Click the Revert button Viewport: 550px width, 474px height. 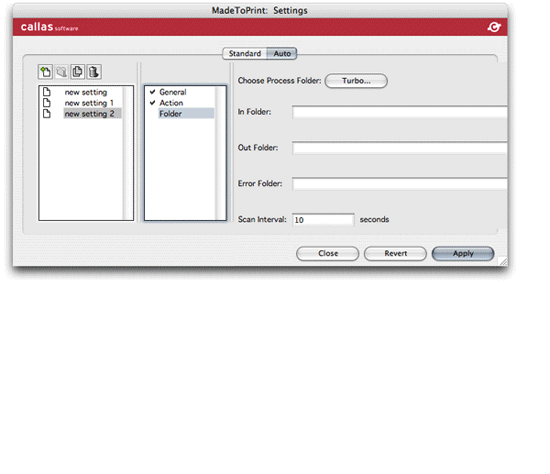coord(395,253)
